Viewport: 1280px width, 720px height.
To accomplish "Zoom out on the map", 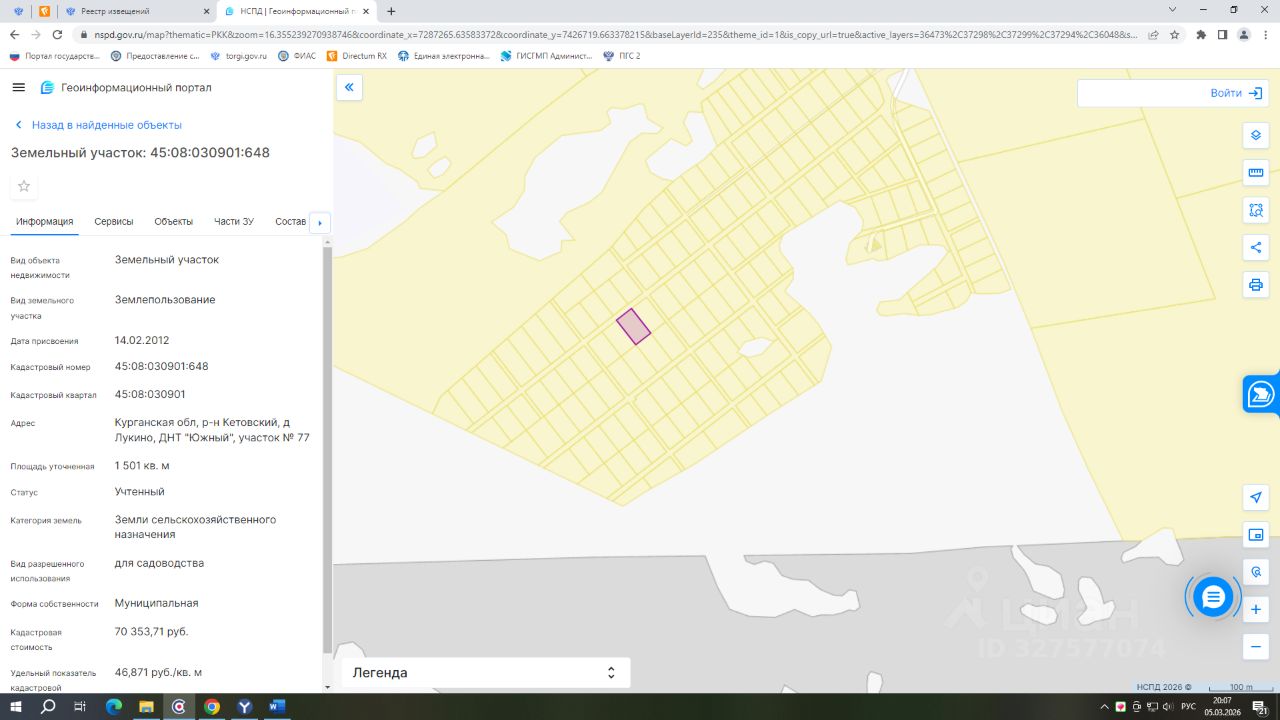I will [1256, 646].
